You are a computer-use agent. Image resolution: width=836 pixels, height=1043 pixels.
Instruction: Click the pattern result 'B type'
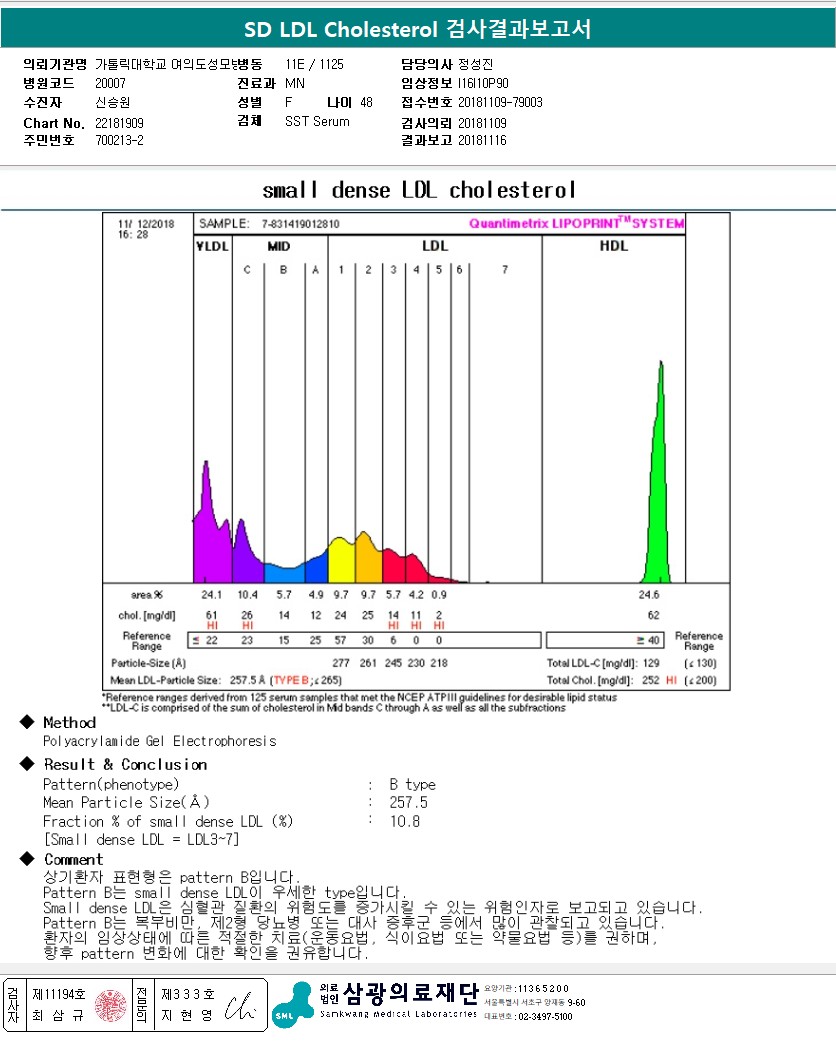point(412,785)
